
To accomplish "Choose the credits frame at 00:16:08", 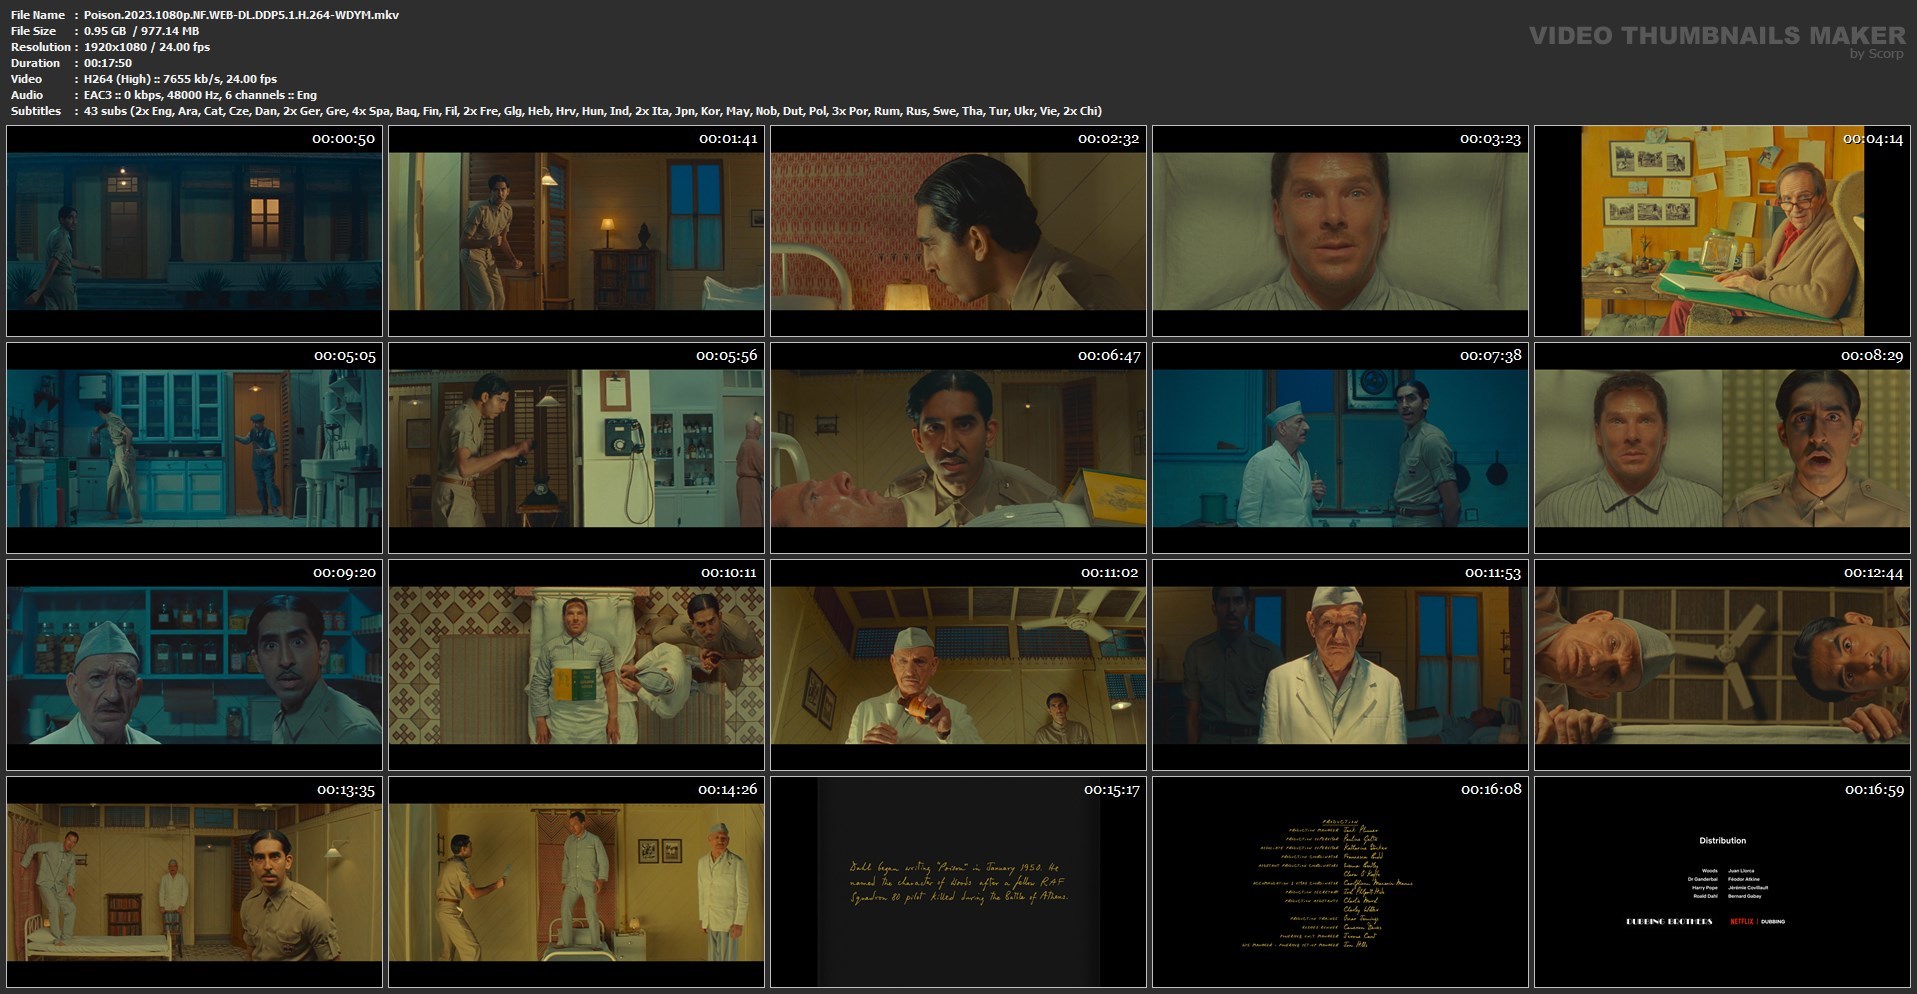I will point(1340,882).
